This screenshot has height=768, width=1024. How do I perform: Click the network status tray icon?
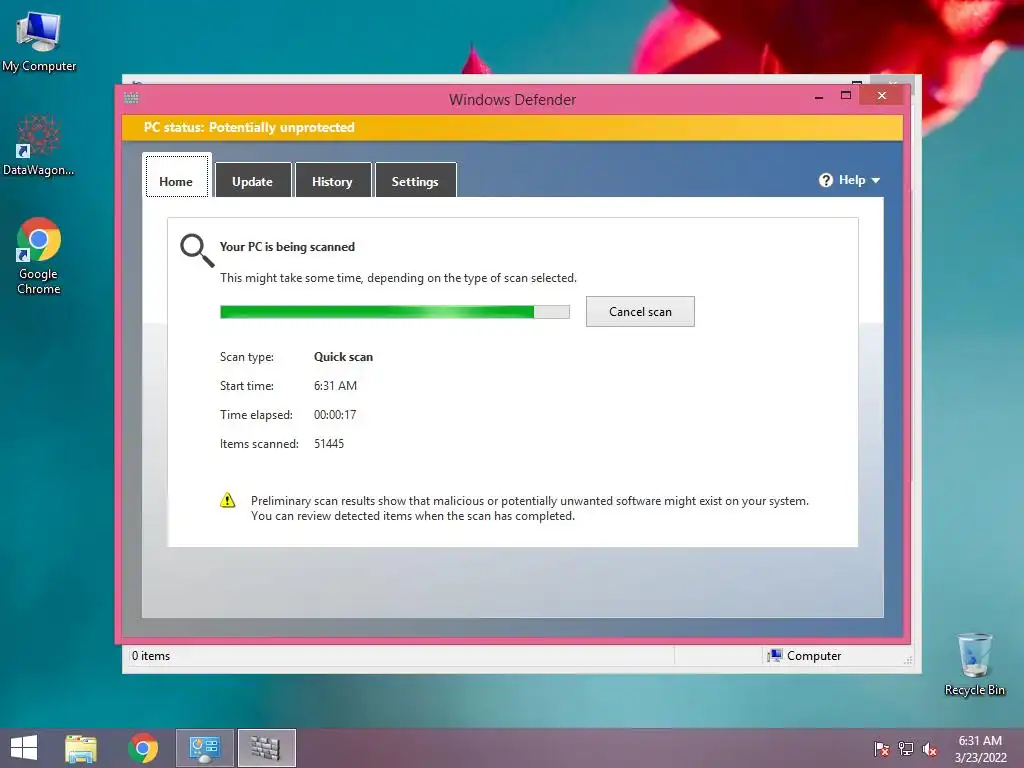tap(906, 748)
